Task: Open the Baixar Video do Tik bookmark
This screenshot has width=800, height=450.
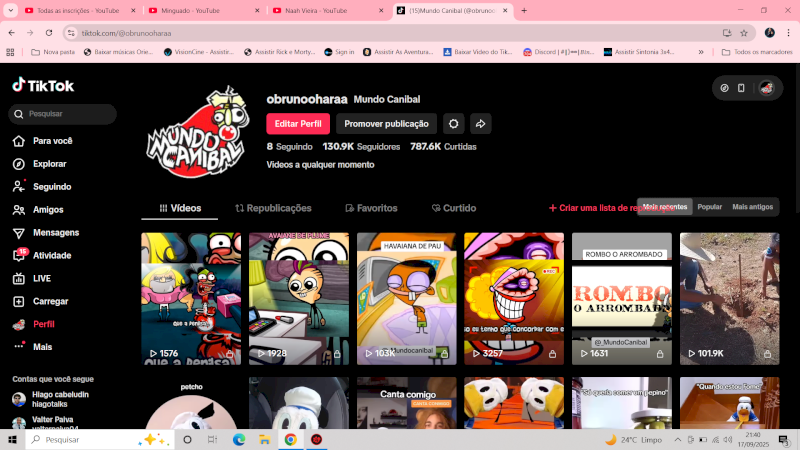Action: [x=478, y=52]
